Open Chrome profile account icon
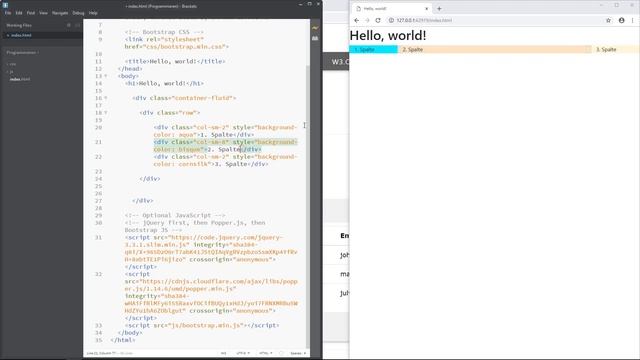Image resolution: width=640 pixels, height=360 pixels. click(x=621, y=20)
